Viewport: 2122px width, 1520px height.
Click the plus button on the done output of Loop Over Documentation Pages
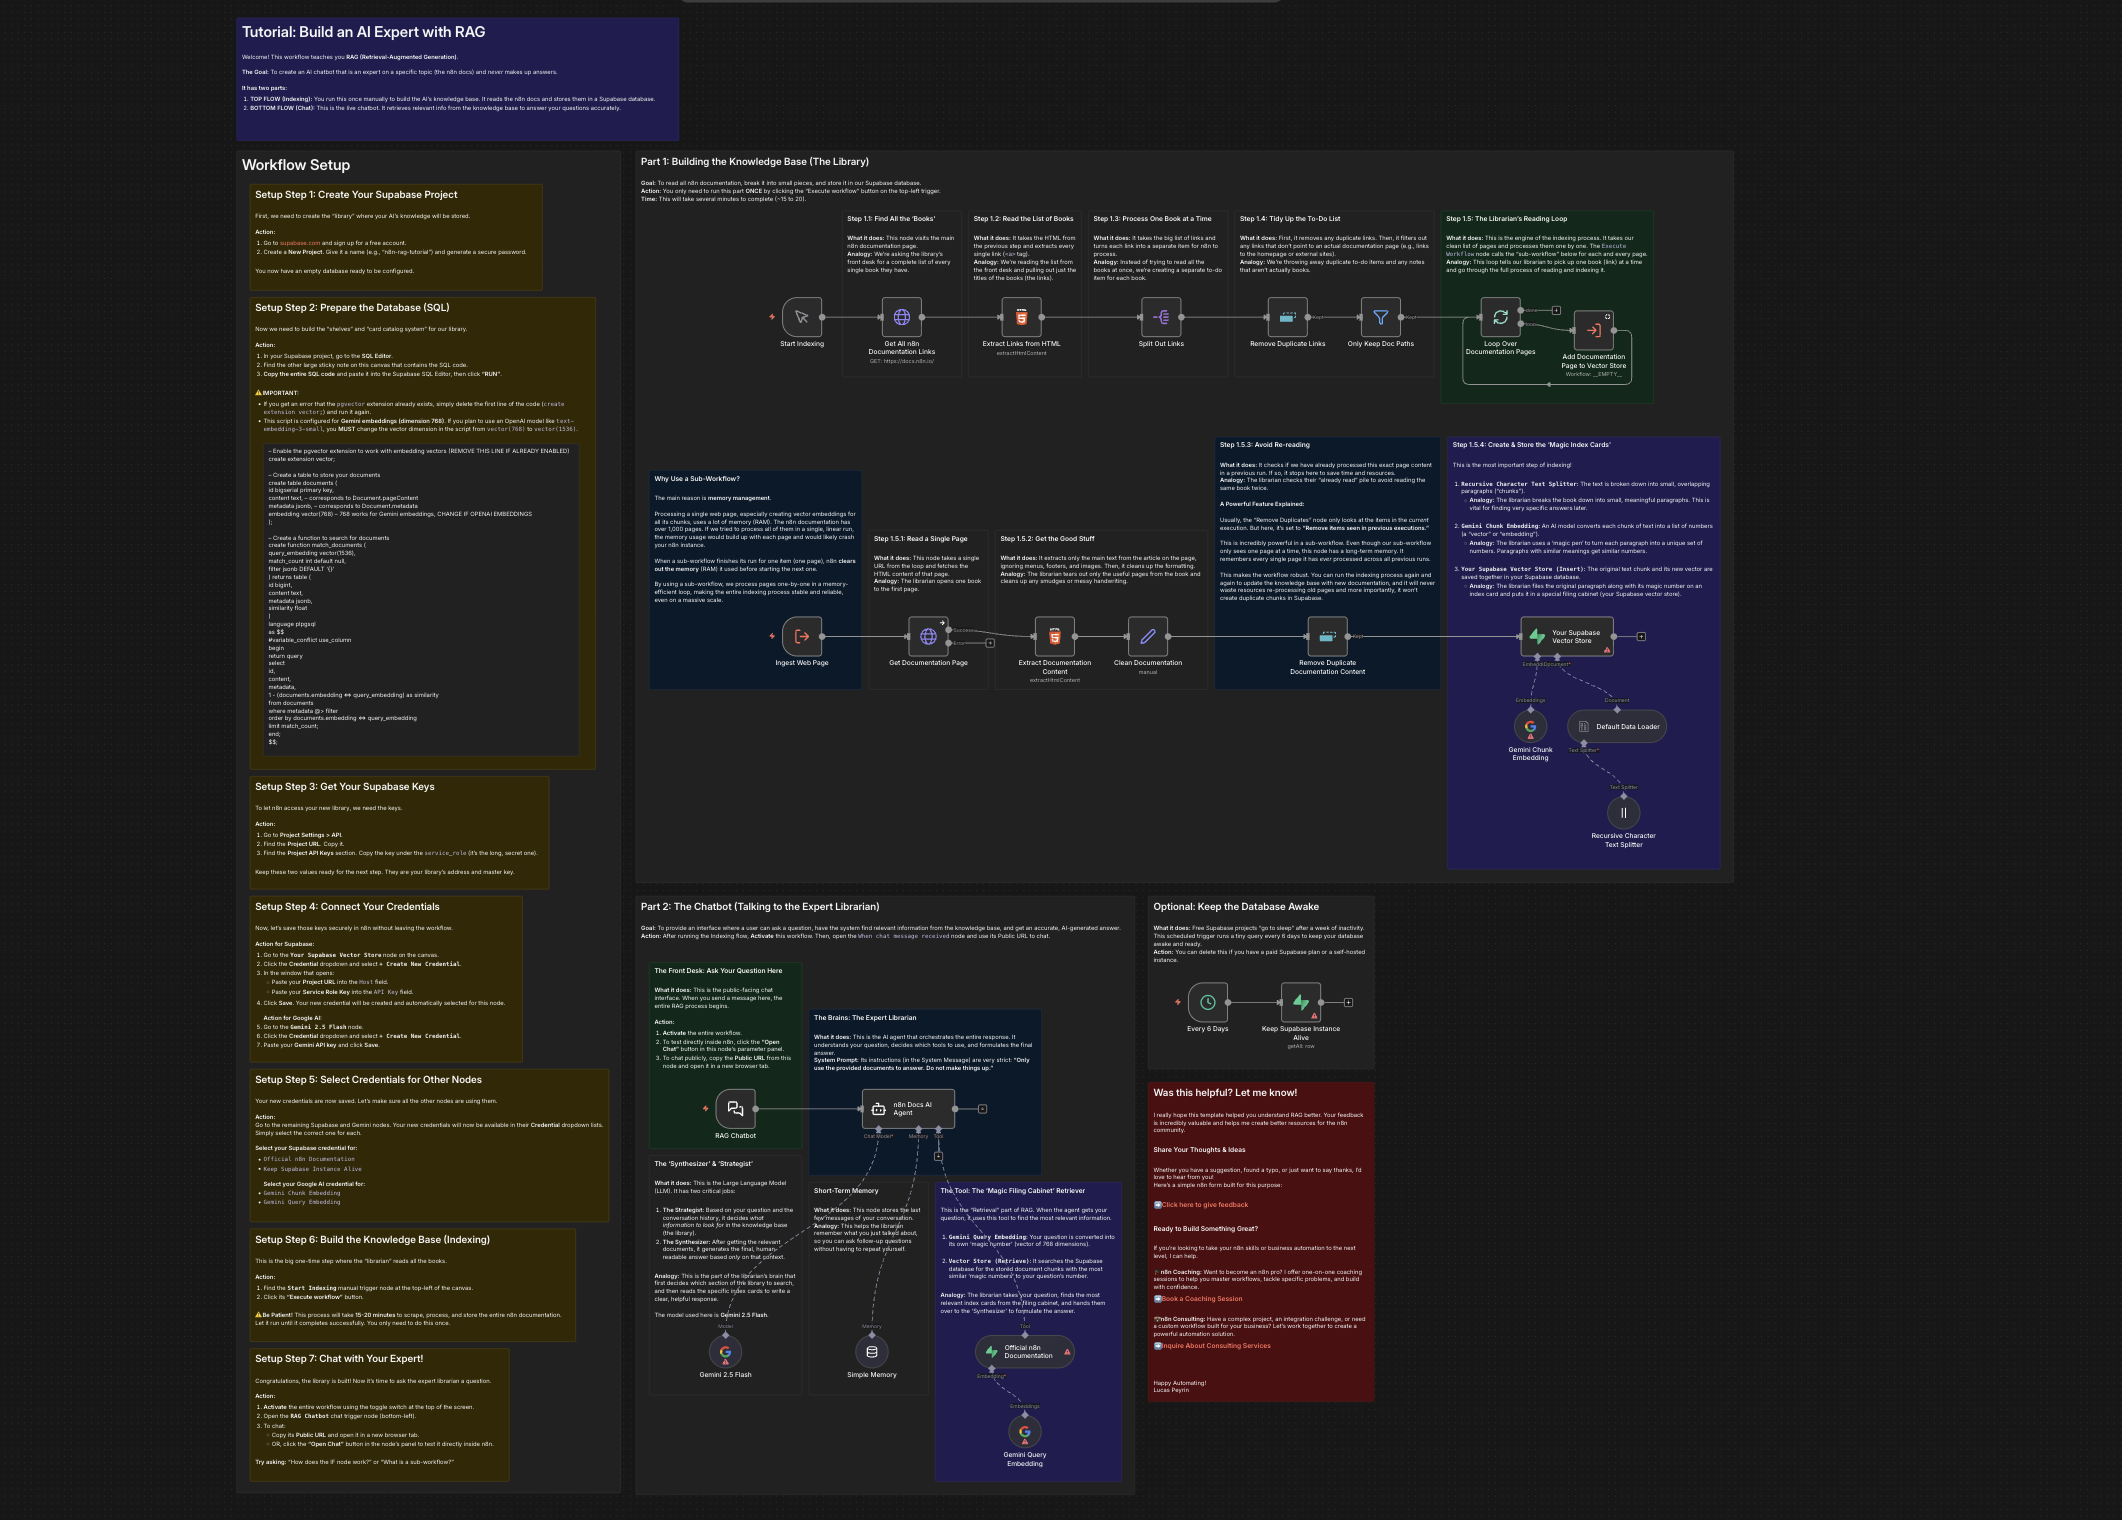(x=1556, y=310)
